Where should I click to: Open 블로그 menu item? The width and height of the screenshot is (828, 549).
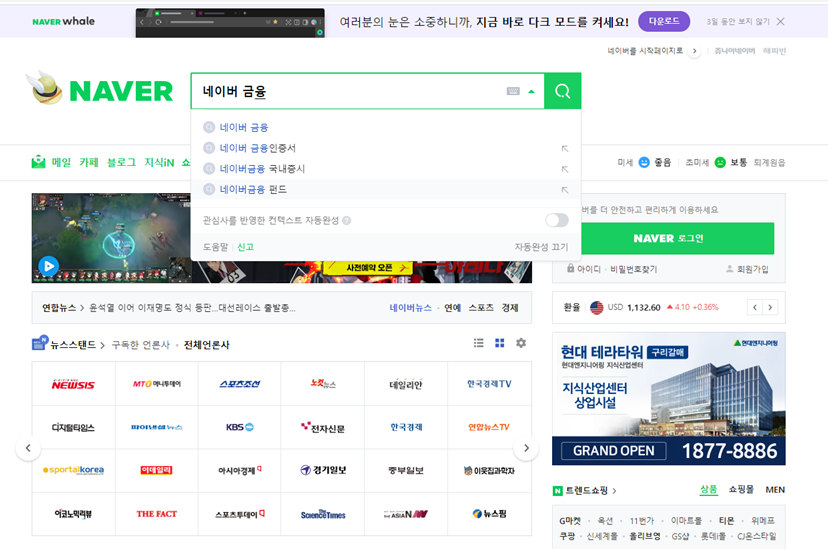[x=121, y=162]
